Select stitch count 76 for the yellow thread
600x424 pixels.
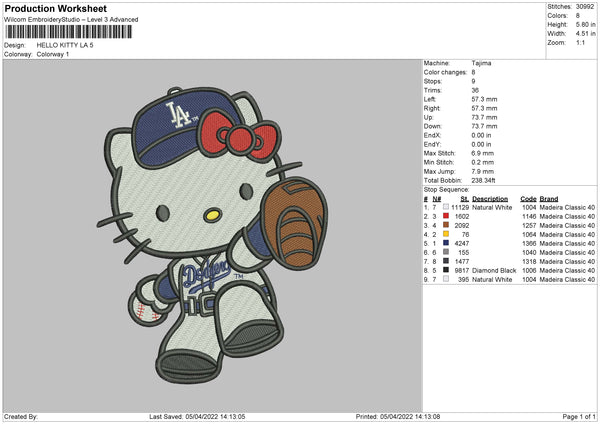pyautogui.click(x=465, y=235)
